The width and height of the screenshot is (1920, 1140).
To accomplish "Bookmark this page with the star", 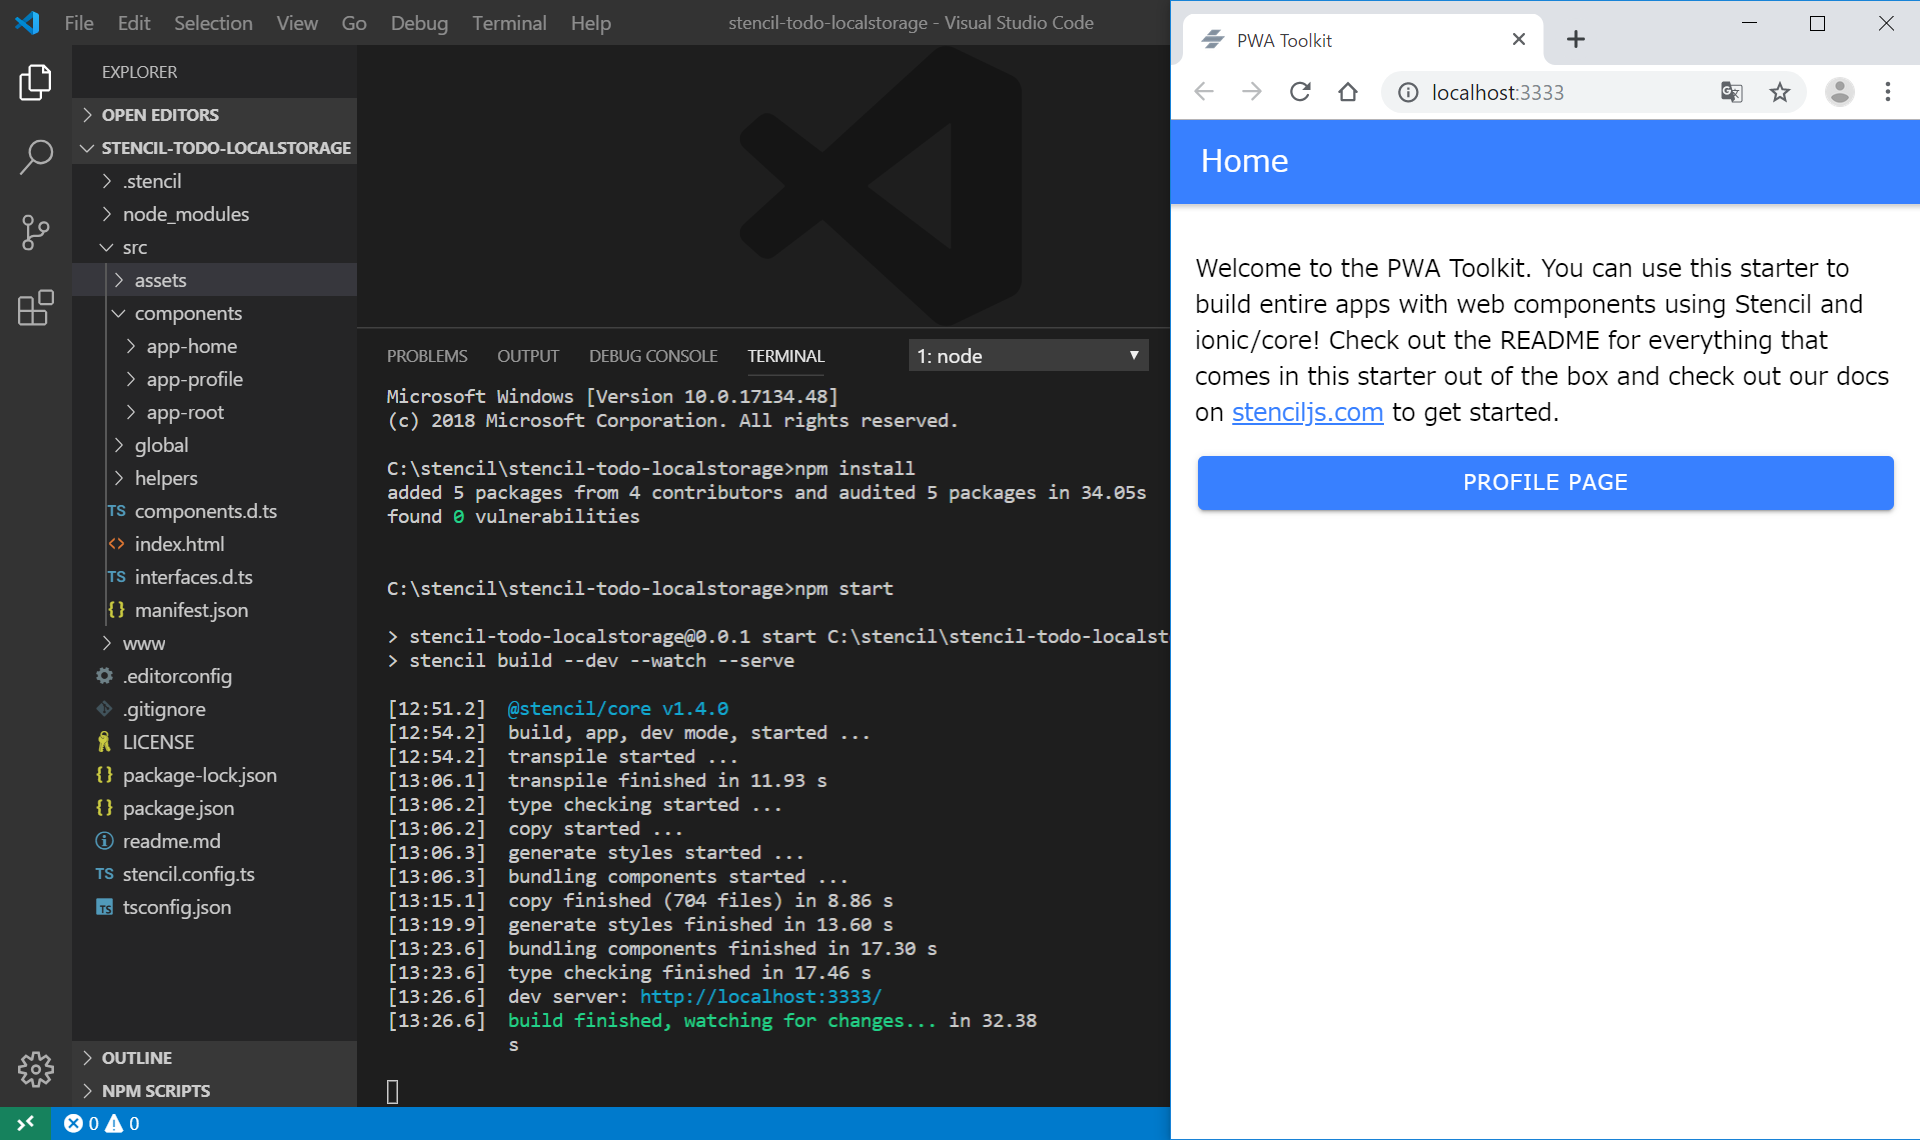I will click(x=1780, y=92).
